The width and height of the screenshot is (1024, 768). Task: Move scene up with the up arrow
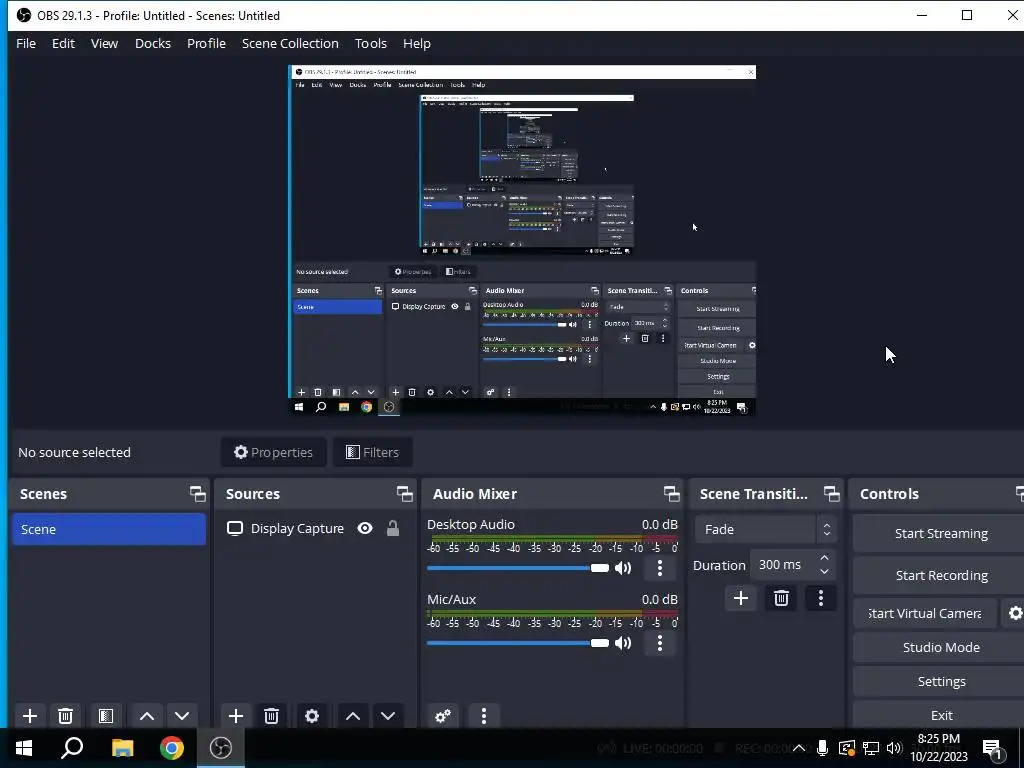147,716
